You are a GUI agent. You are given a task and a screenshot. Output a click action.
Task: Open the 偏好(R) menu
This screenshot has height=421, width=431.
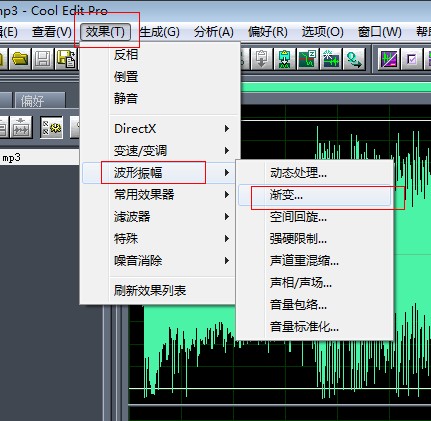click(x=268, y=32)
